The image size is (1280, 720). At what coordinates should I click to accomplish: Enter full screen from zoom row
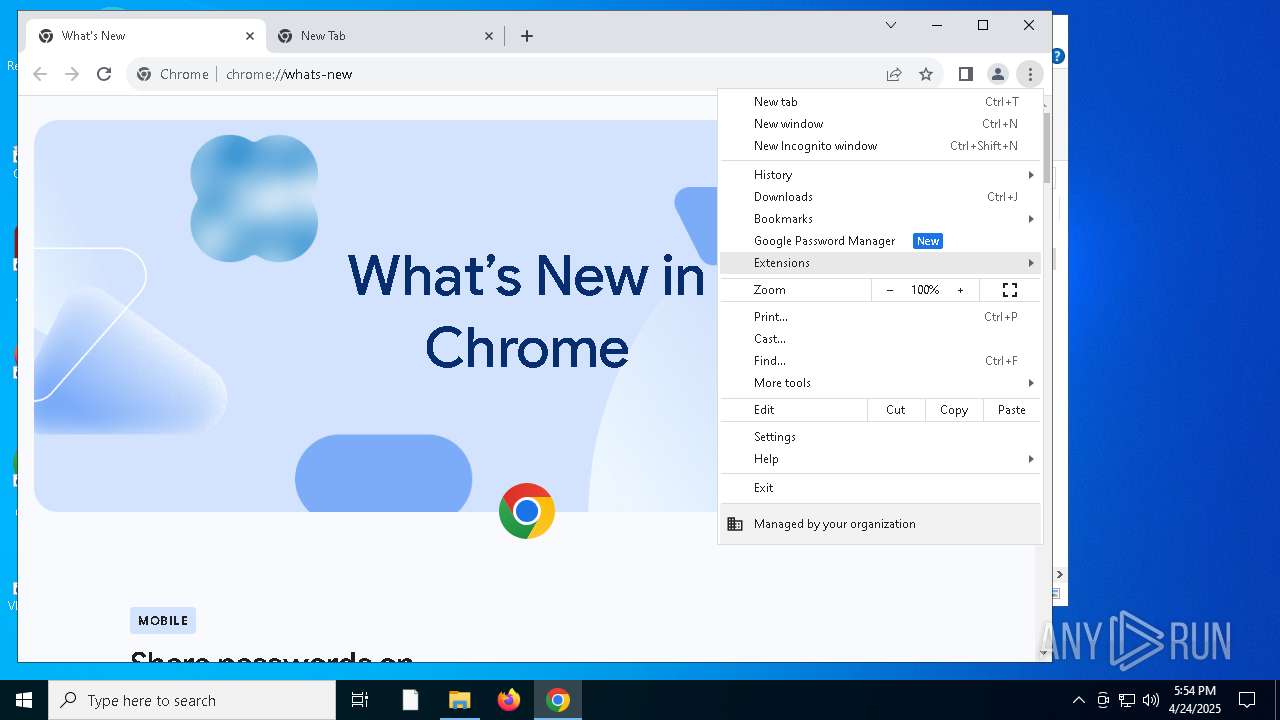1010,290
